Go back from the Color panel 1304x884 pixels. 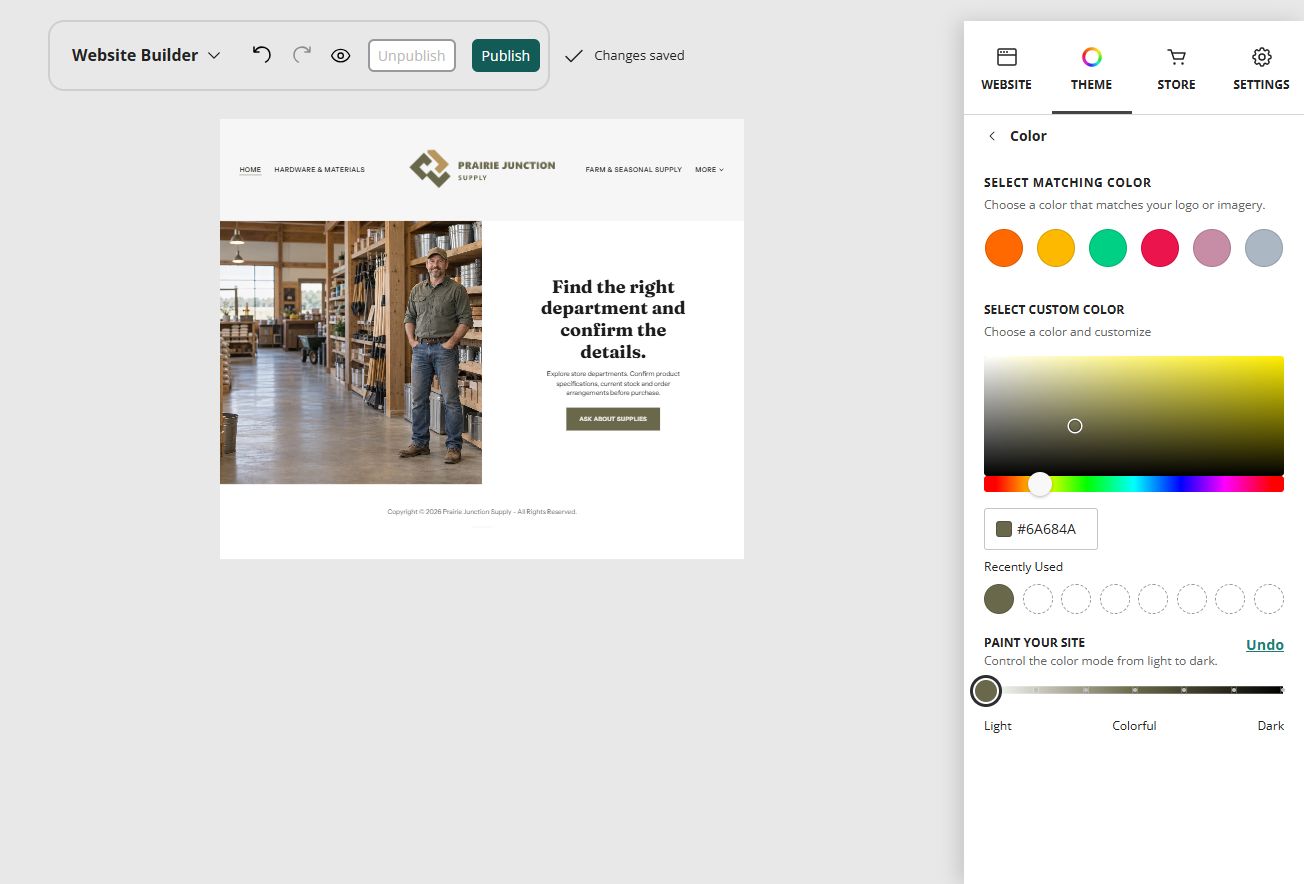pos(992,136)
